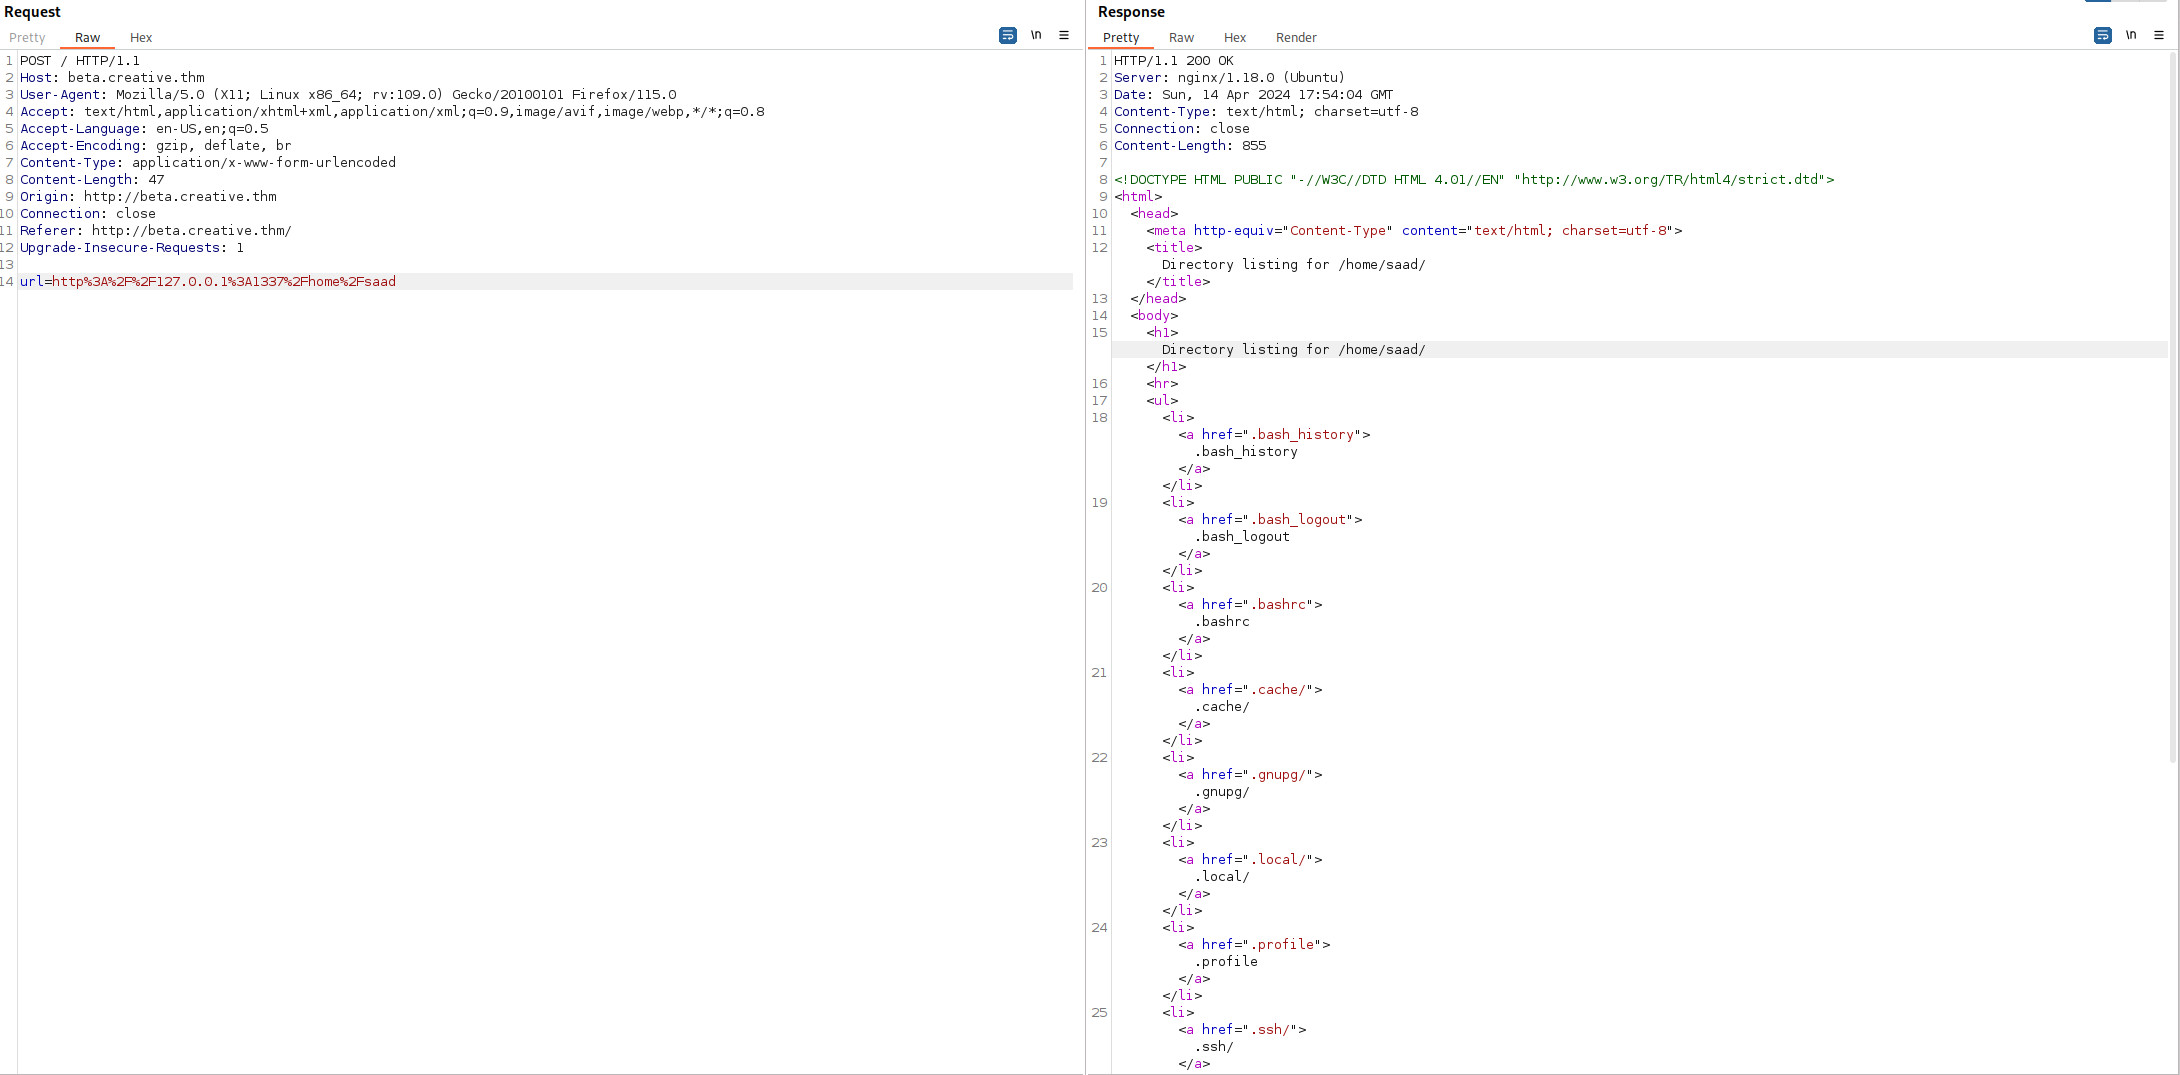Click the Response panel vertical scrollbar

click(2173, 408)
